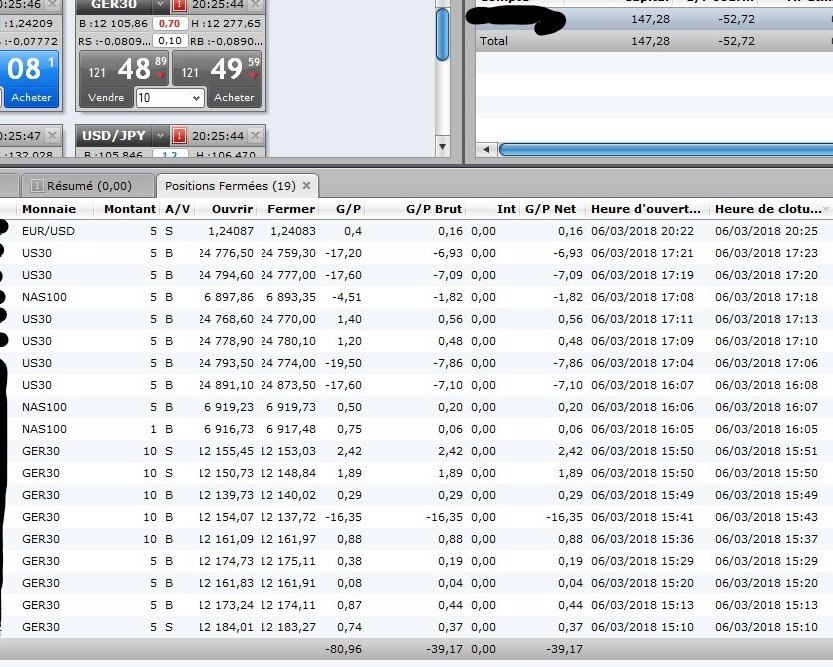Image resolution: width=833 pixels, height=667 pixels.
Task: Sort by the Fermer column header
Action: [291, 209]
